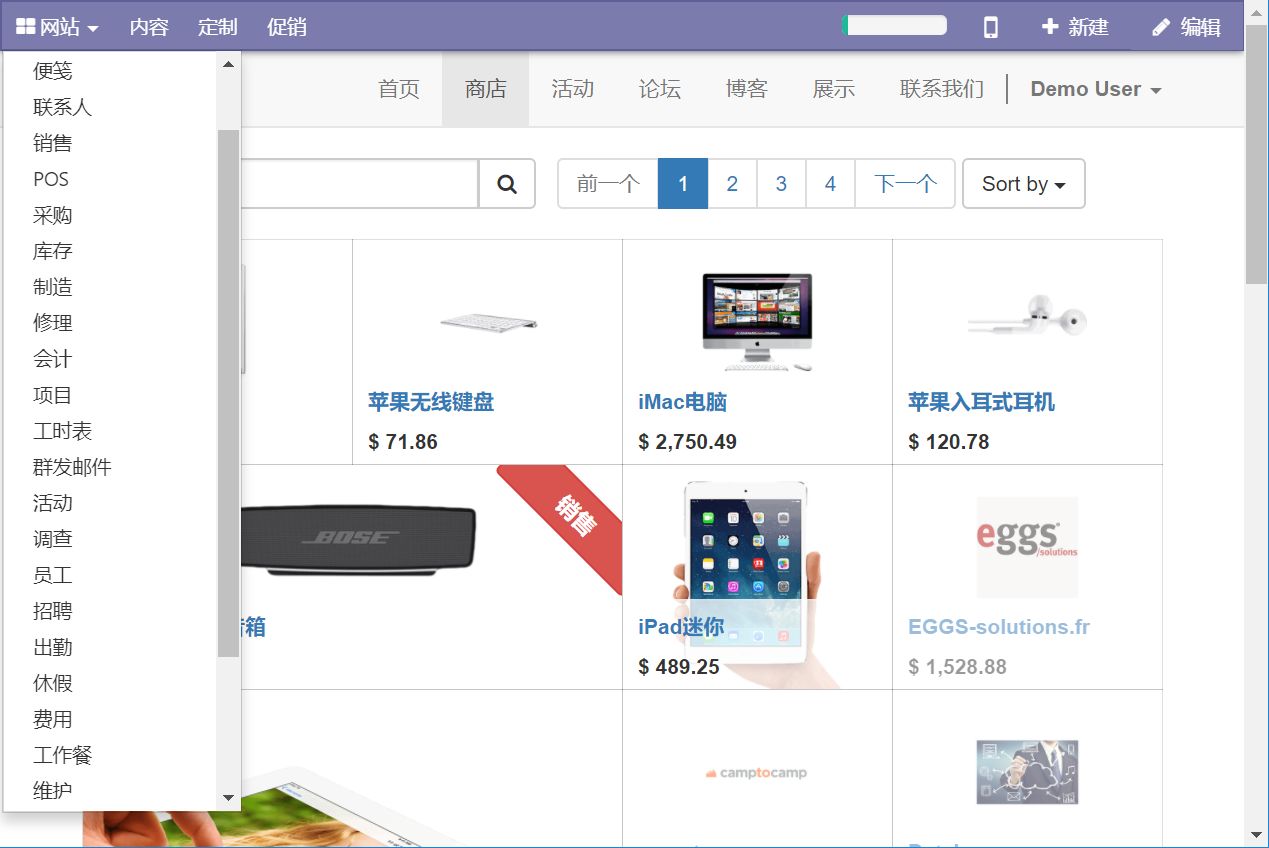
Task: Click the progress bar in top toolbar
Action: point(894,25)
